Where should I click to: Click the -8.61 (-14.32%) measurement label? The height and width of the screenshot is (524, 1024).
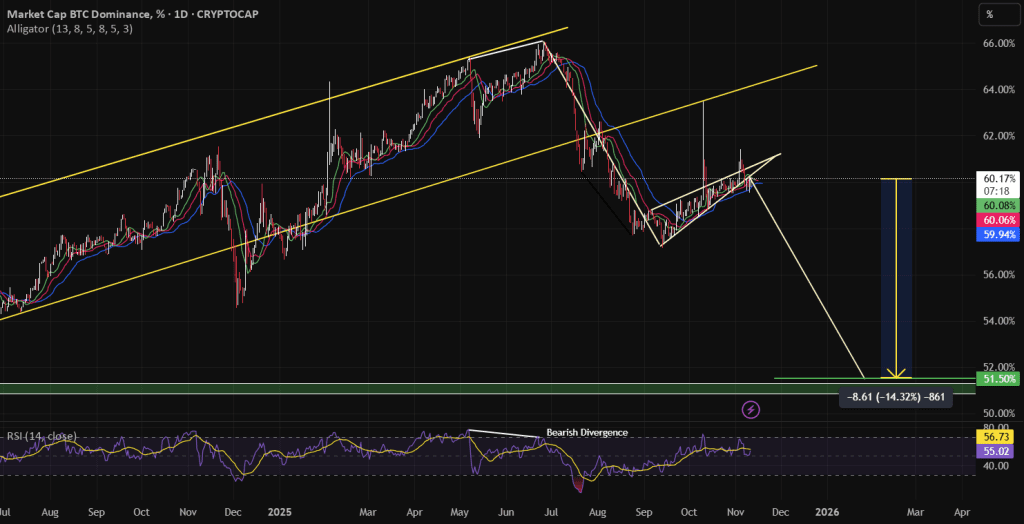pos(893,397)
